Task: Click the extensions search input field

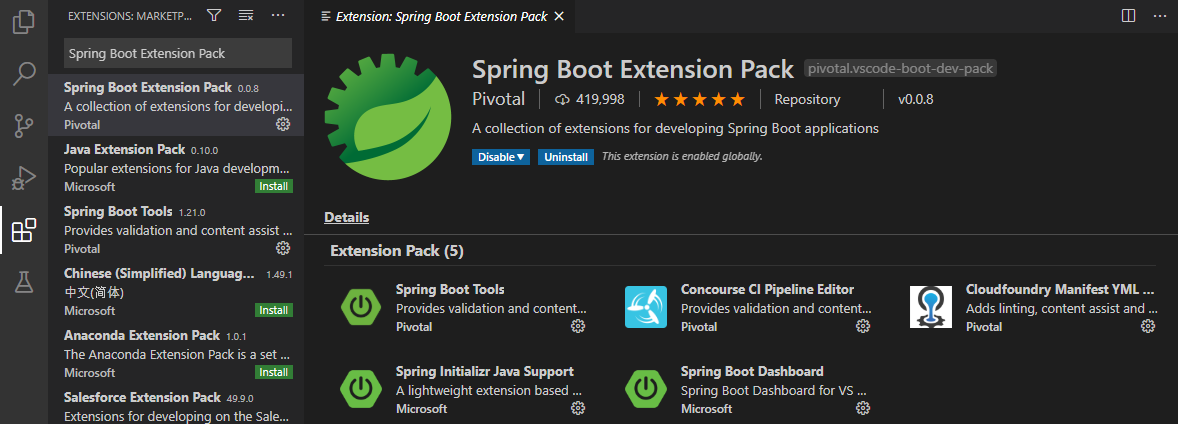Action: tap(178, 53)
